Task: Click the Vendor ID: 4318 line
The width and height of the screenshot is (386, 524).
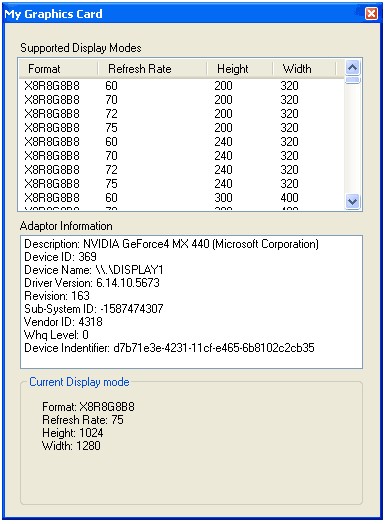Action: pyautogui.click(x=63, y=322)
